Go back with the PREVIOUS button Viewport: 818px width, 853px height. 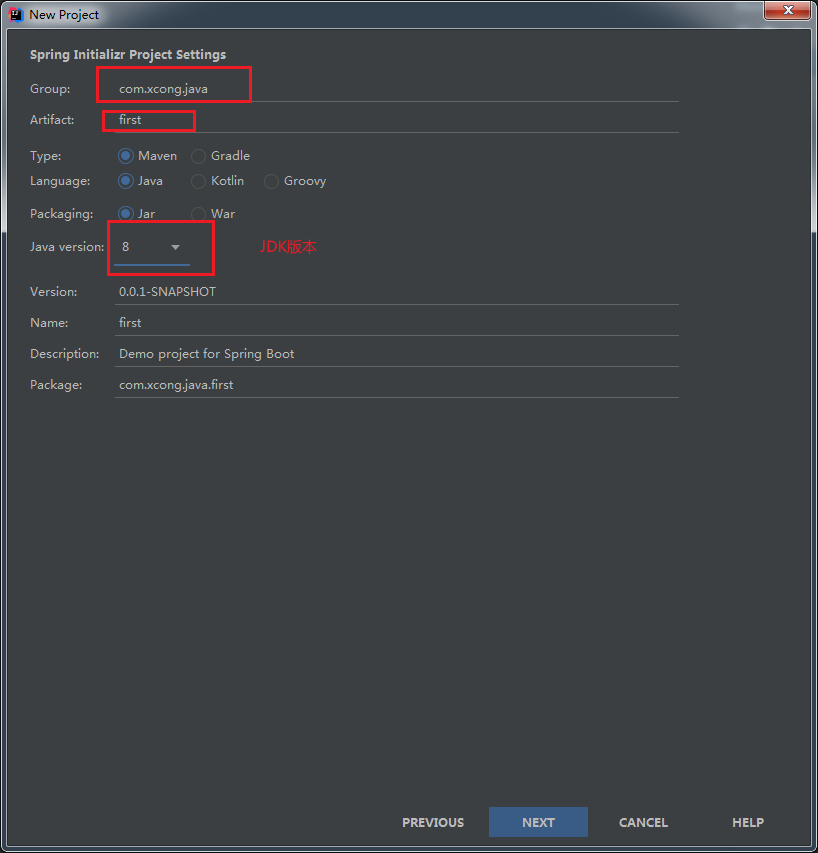pos(433,822)
